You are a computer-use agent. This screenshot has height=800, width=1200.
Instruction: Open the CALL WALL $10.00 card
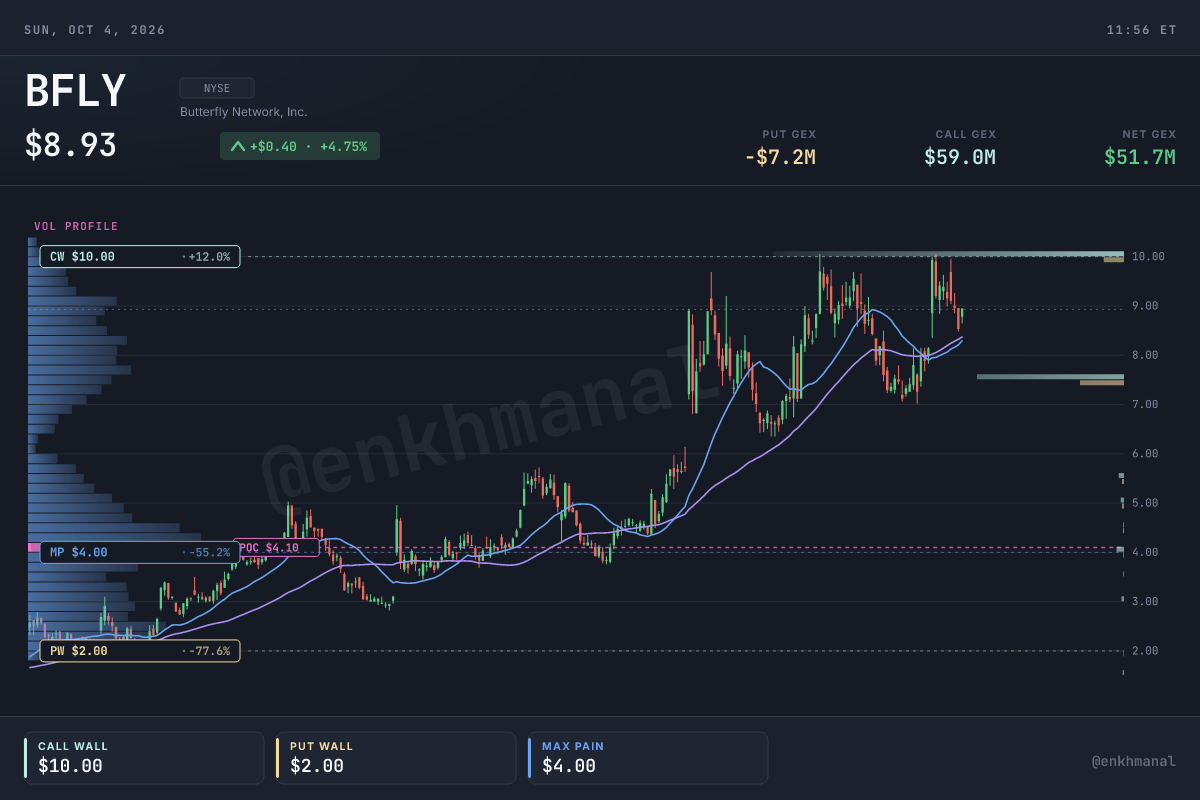144,758
